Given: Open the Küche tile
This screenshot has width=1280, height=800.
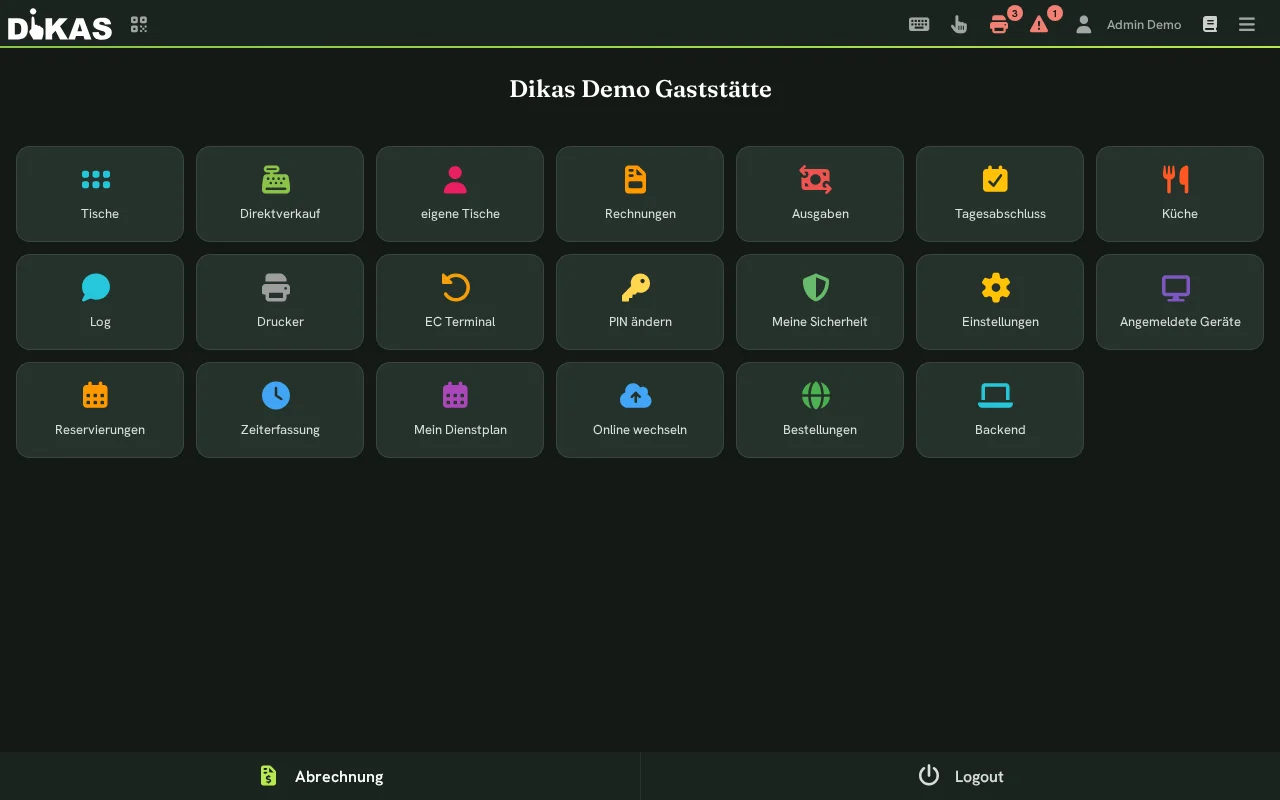Looking at the screenshot, I should (1180, 194).
